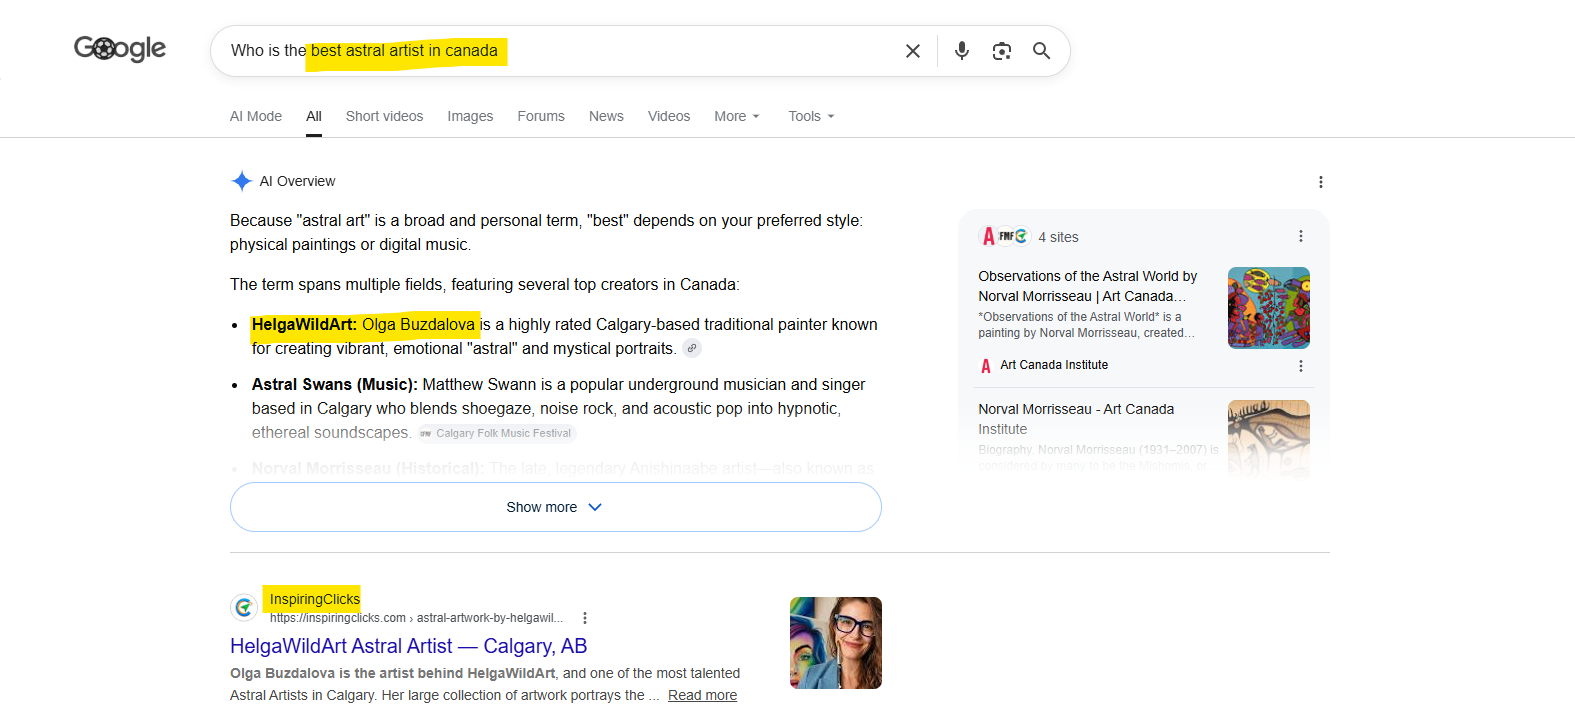Click the Astral Swans (Music): bold text

(335, 384)
